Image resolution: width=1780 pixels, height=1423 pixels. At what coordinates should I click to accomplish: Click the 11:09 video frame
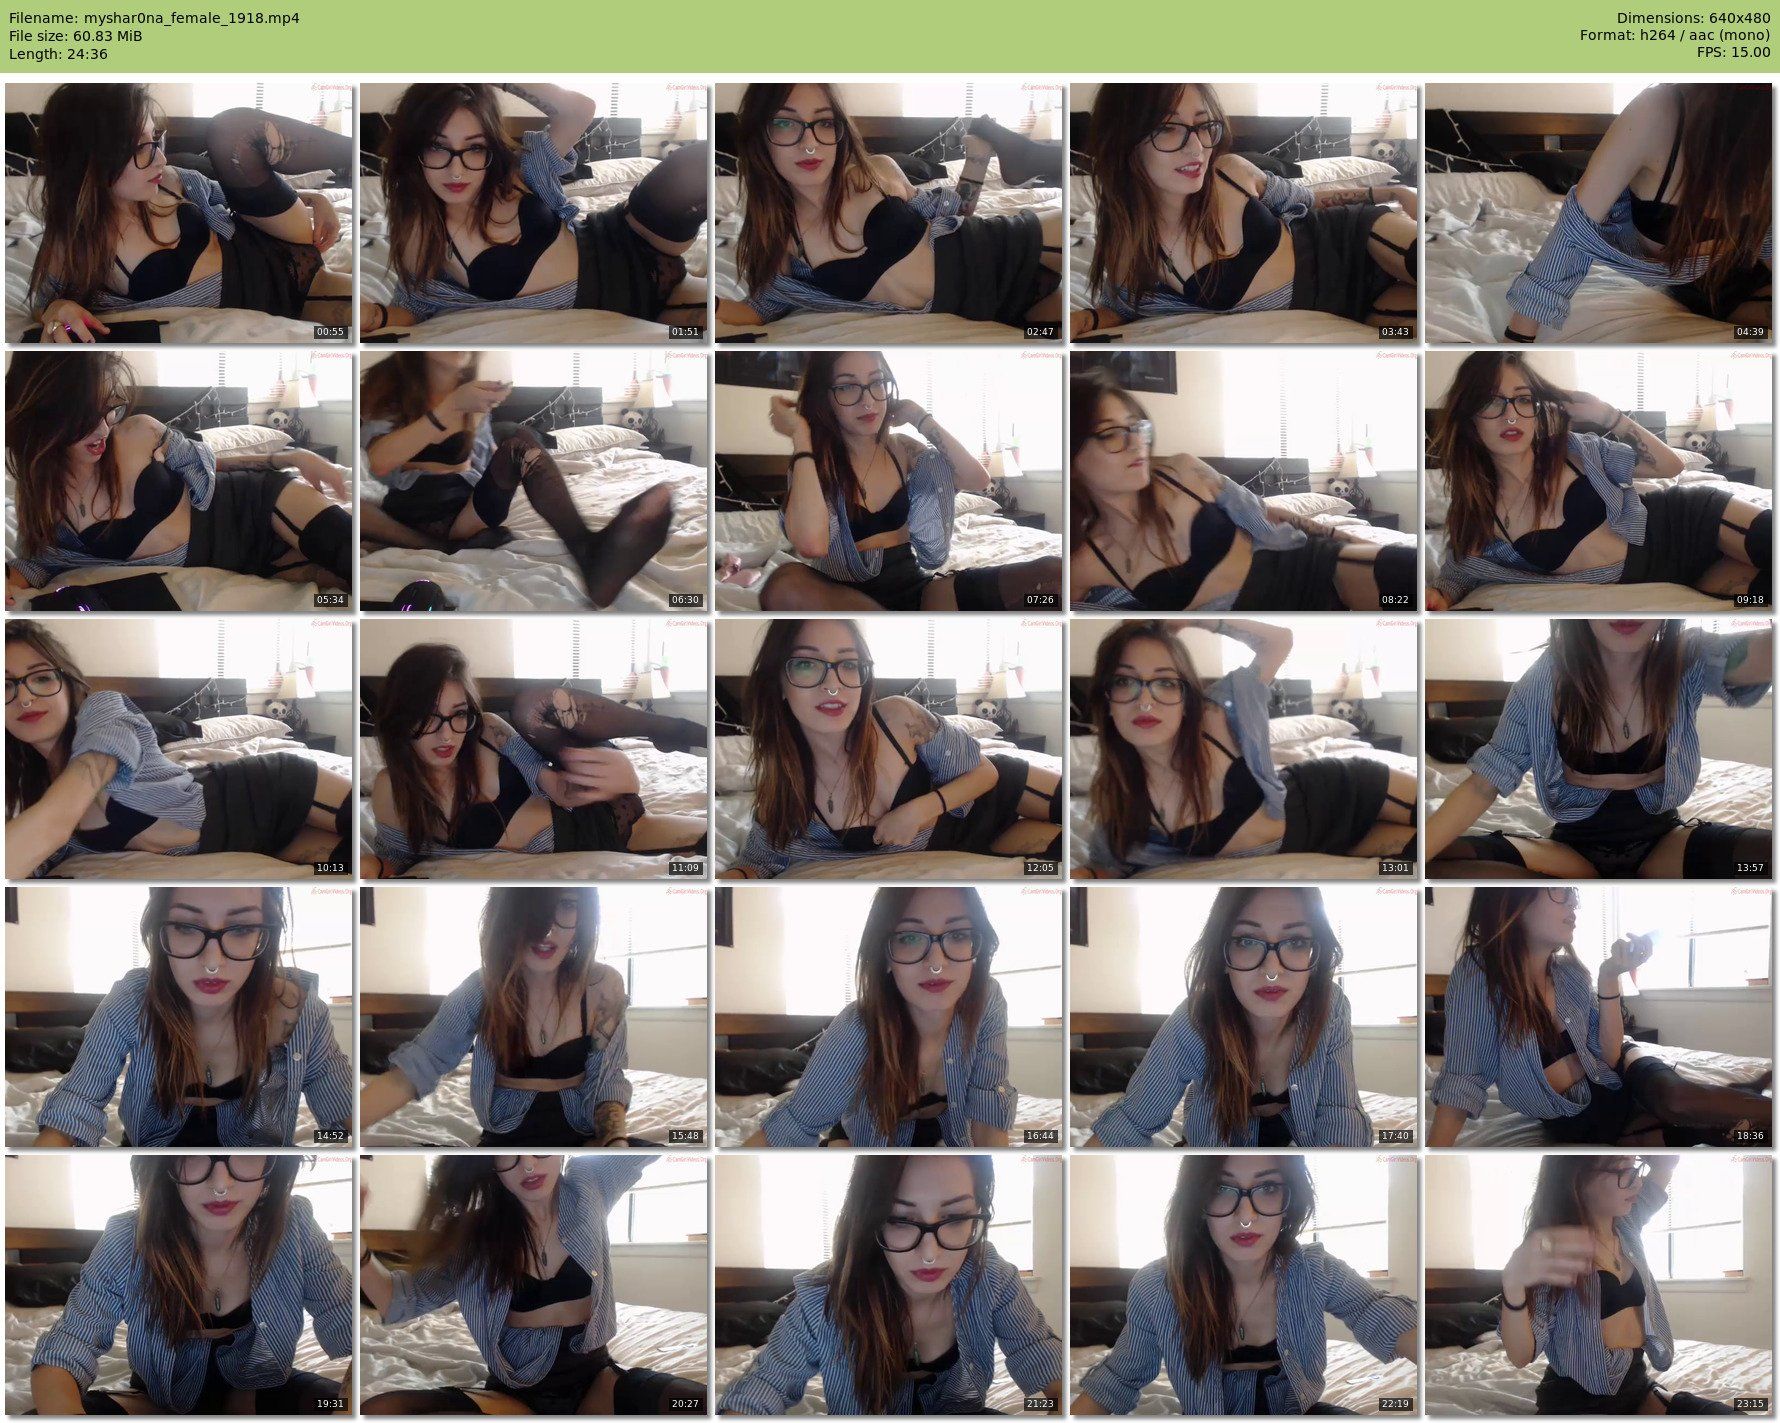(x=533, y=749)
